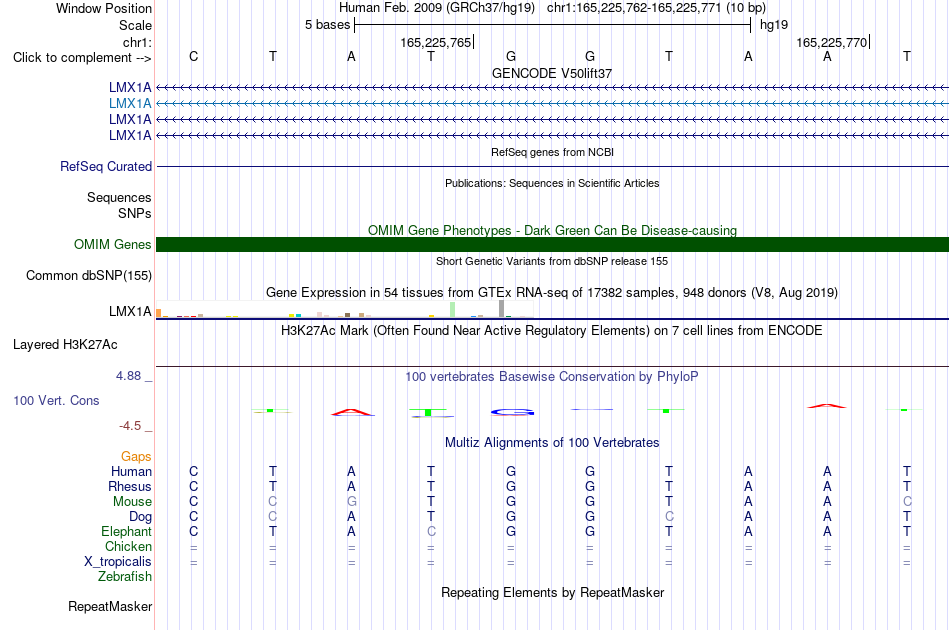This screenshot has width=950, height=630.
Task: Click the 165,225,770 ruler position marker
Action: 832,42
